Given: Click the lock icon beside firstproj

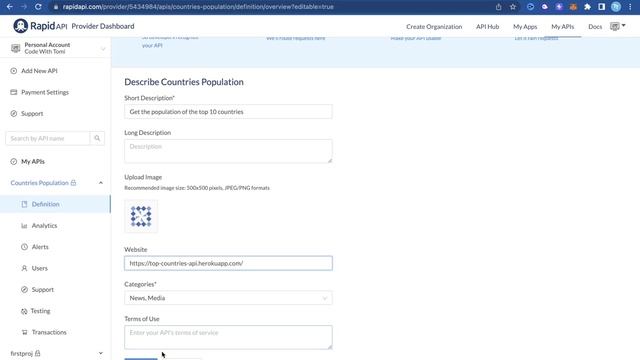Looking at the screenshot, I should pos(38,353).
